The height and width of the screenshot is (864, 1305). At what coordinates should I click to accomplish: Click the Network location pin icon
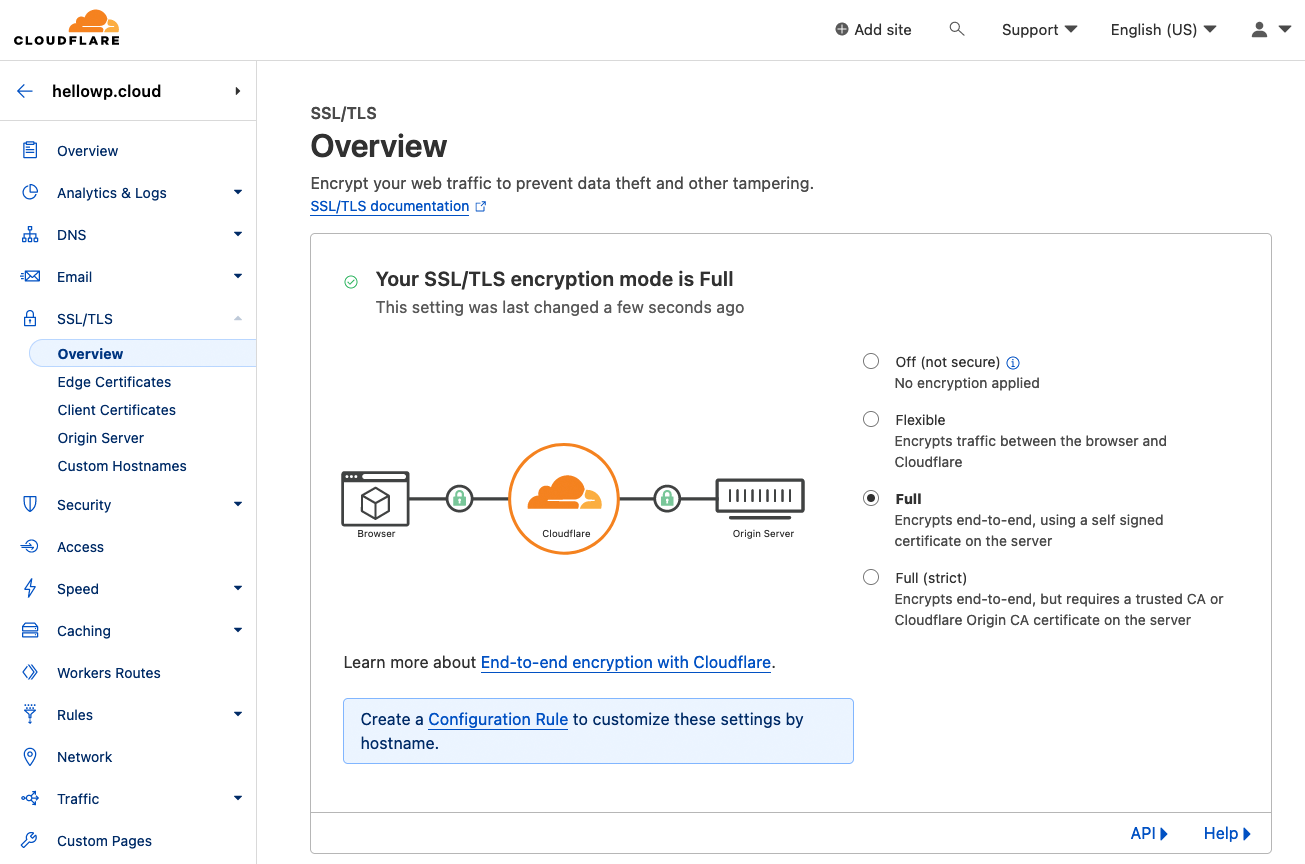click(30, 757)
